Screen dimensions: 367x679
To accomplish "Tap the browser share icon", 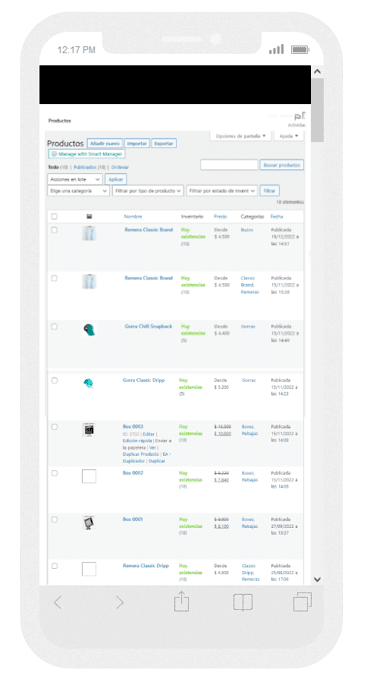I will [x=181, y=601].
